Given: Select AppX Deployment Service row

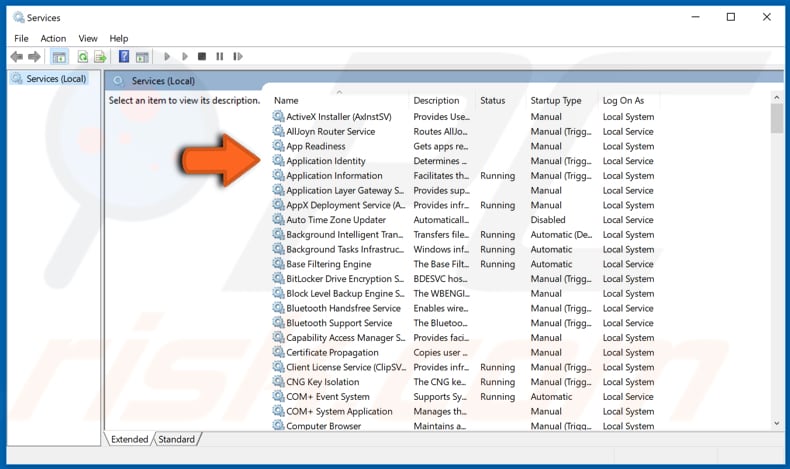Looking at the screenshot, I should (x=464, y=205).
